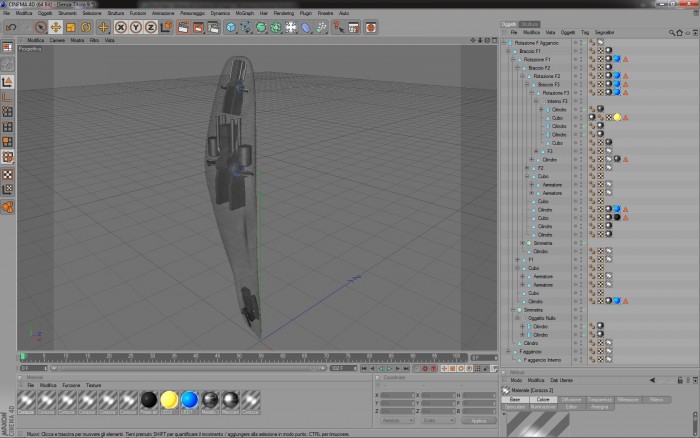Click the Applica button
Image resolution: width=700 pixels, height=438 pixels.
tap(479, 421)
